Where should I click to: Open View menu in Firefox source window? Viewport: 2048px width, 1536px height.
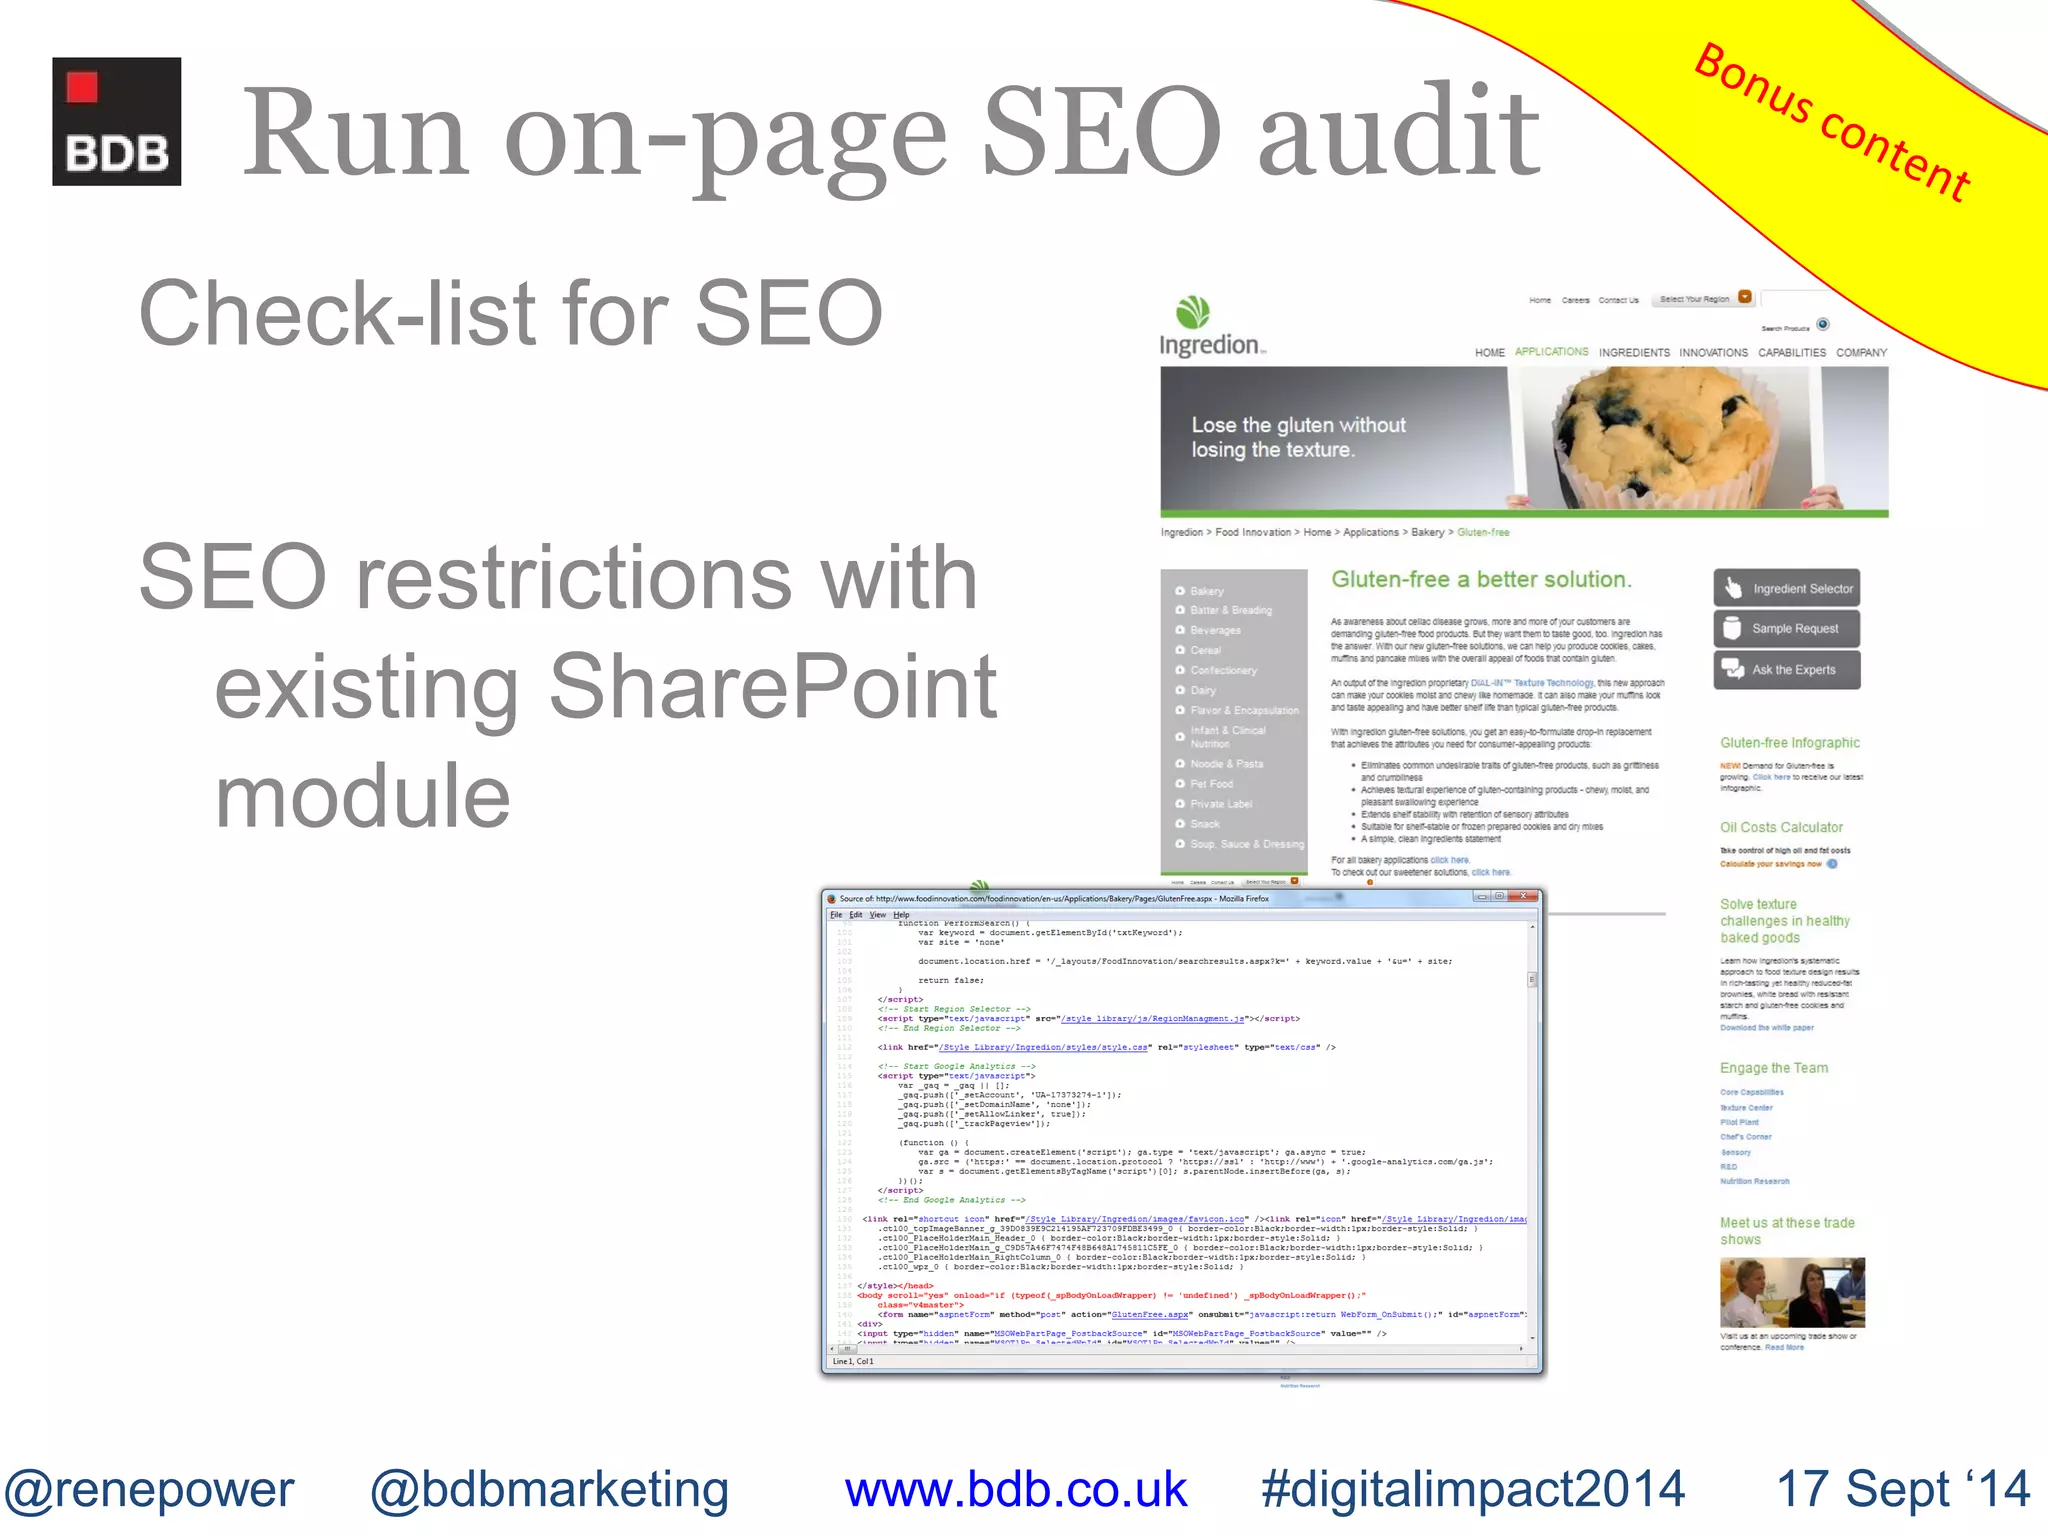[877, 915]
